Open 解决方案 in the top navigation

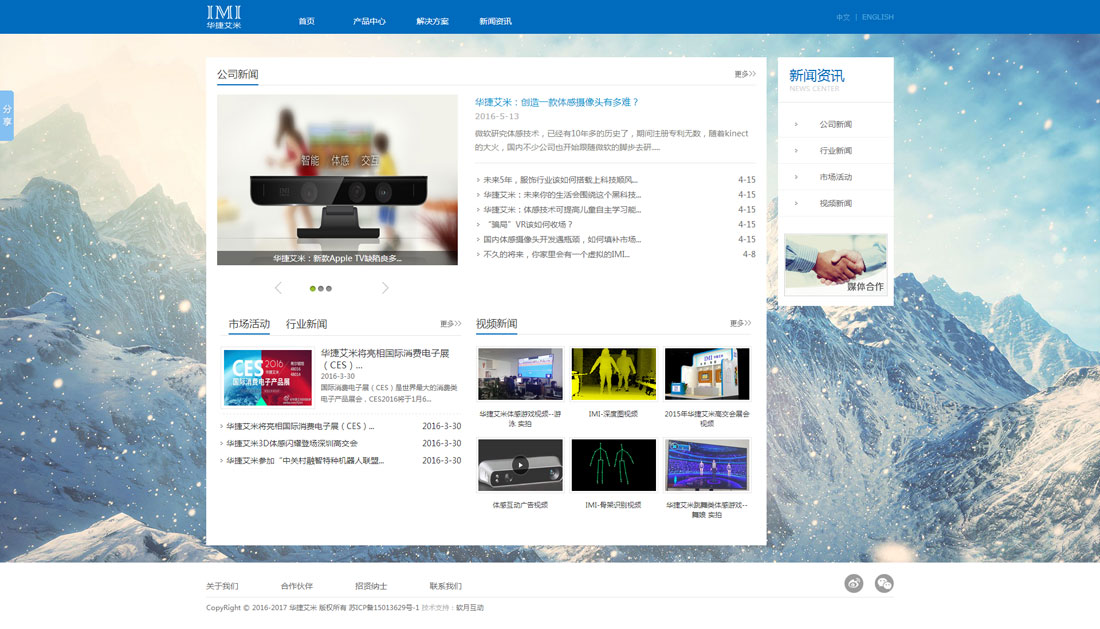(432, 21)
